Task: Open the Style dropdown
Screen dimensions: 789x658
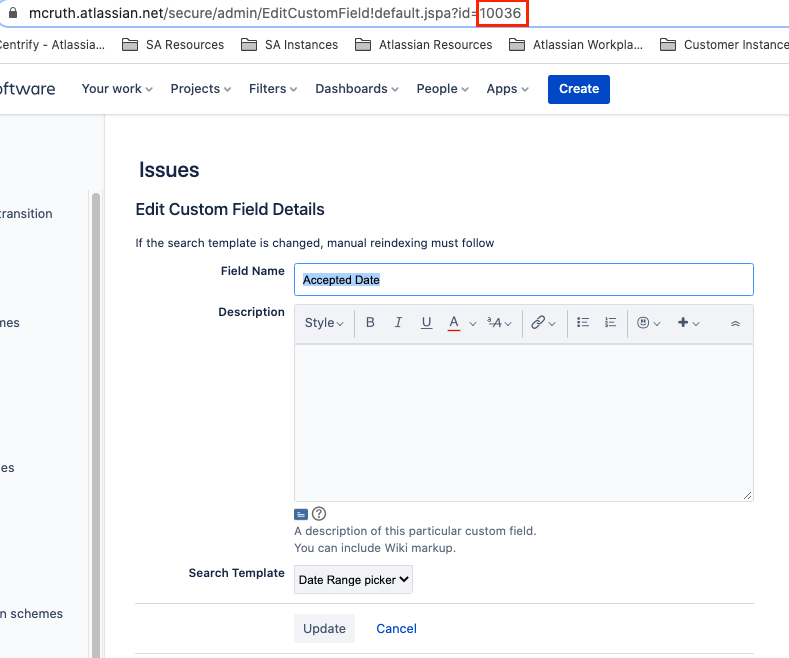Action: pos(324,323)
